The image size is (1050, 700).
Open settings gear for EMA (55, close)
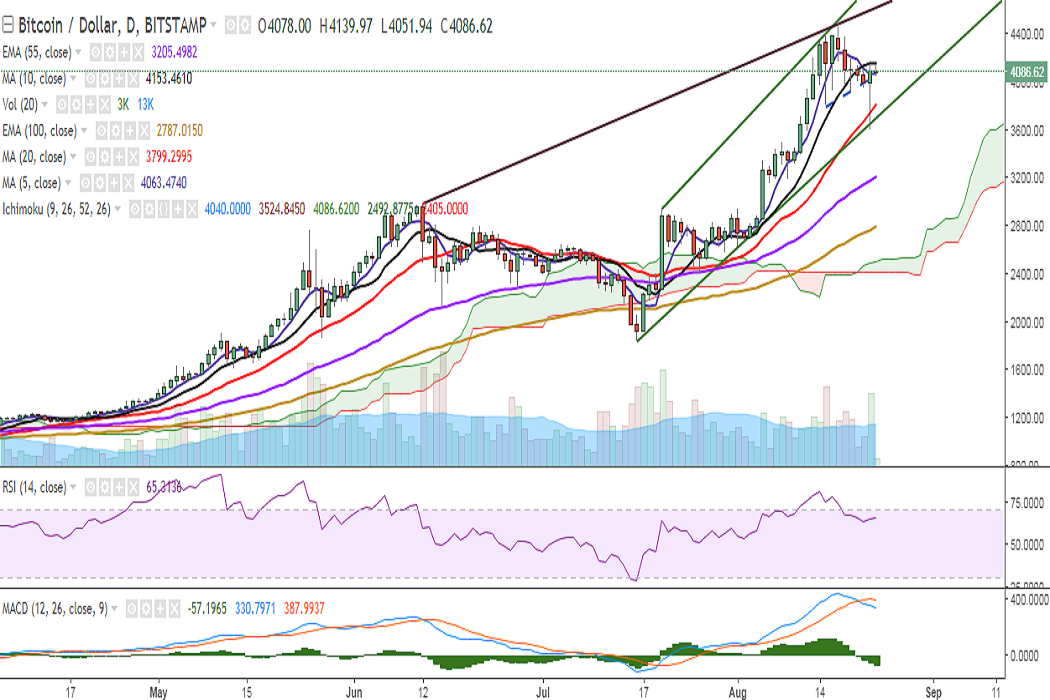(110, 52)
